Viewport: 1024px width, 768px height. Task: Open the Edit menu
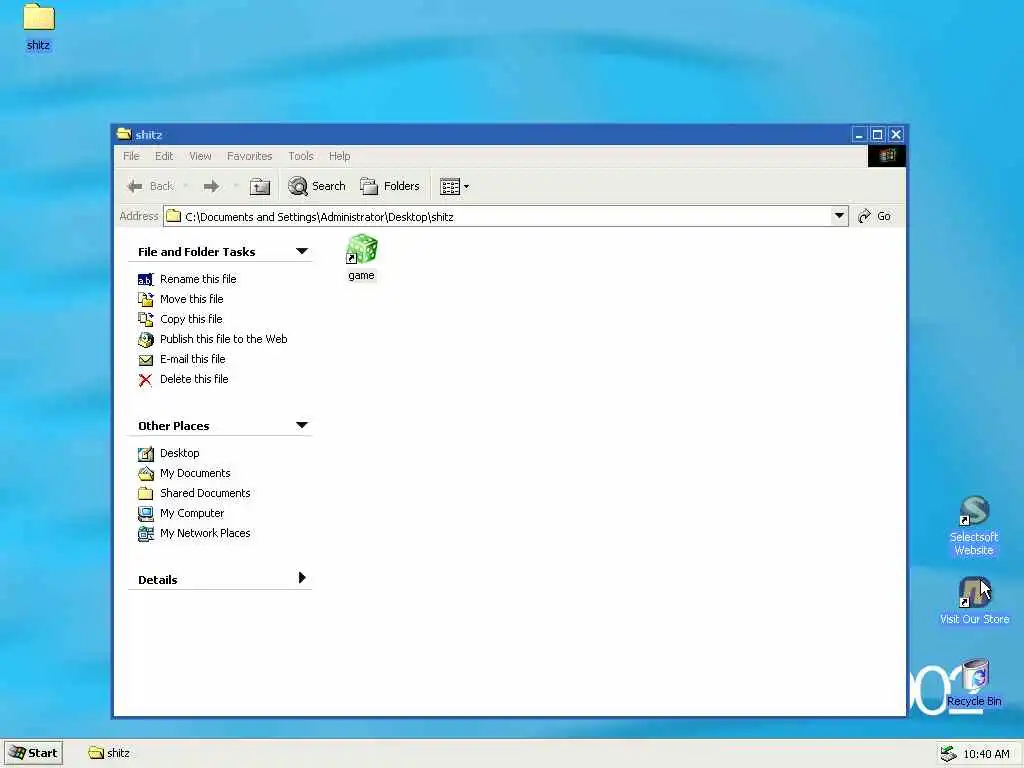coord(164,156)
